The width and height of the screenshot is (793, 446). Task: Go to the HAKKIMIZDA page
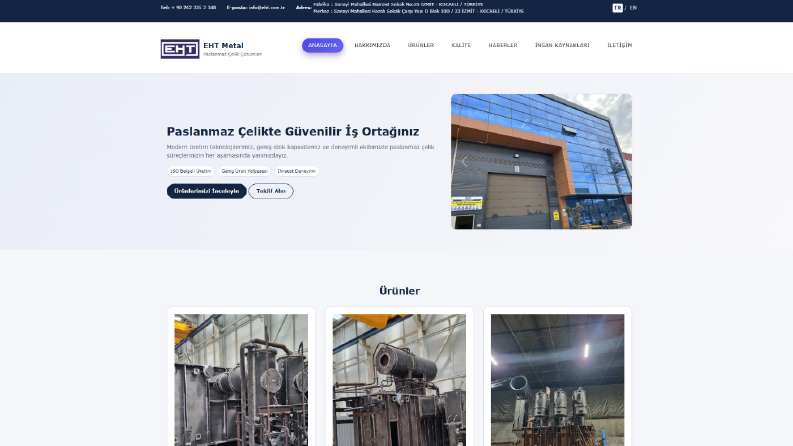pos(372,46)
